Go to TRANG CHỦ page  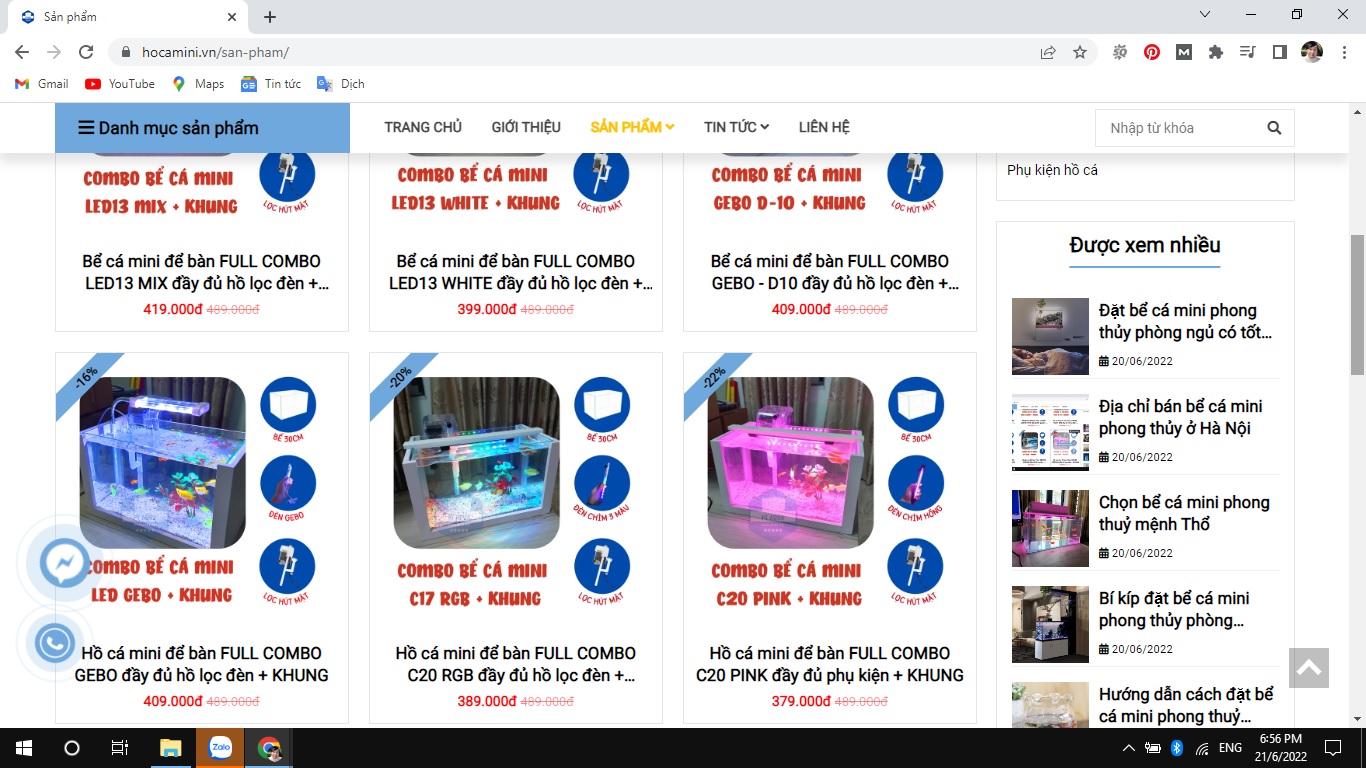423,127
